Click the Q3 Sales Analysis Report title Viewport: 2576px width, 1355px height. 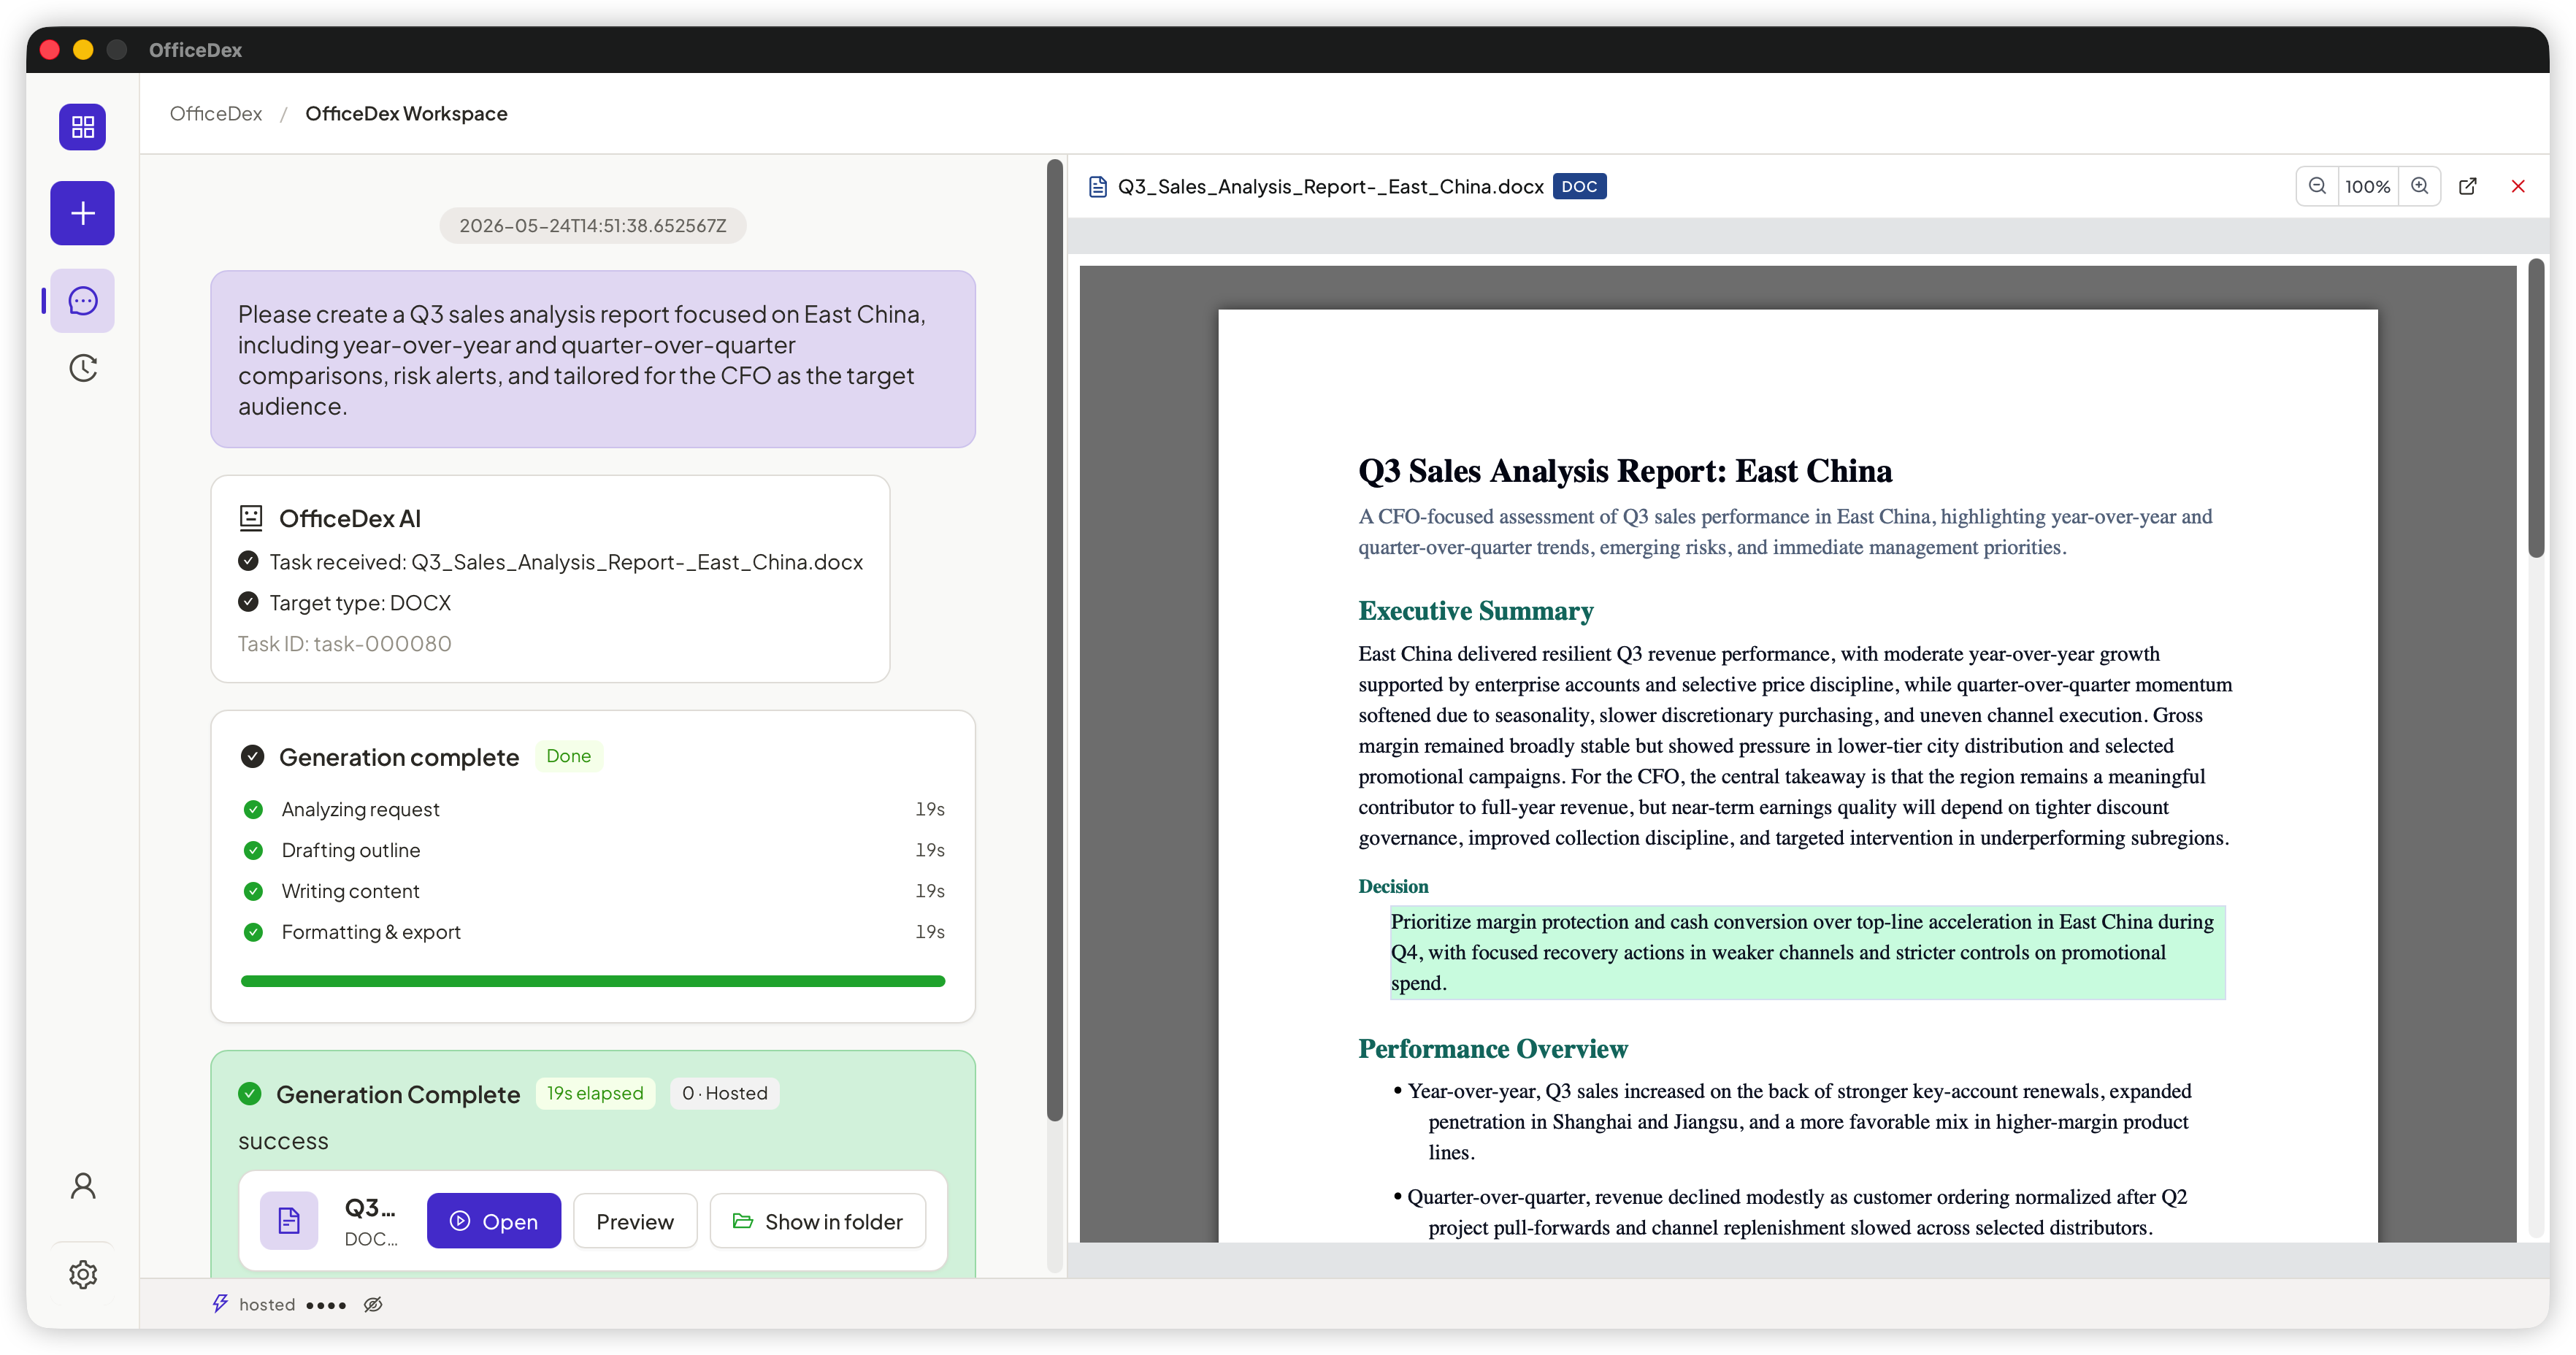tap(1625, 471)
